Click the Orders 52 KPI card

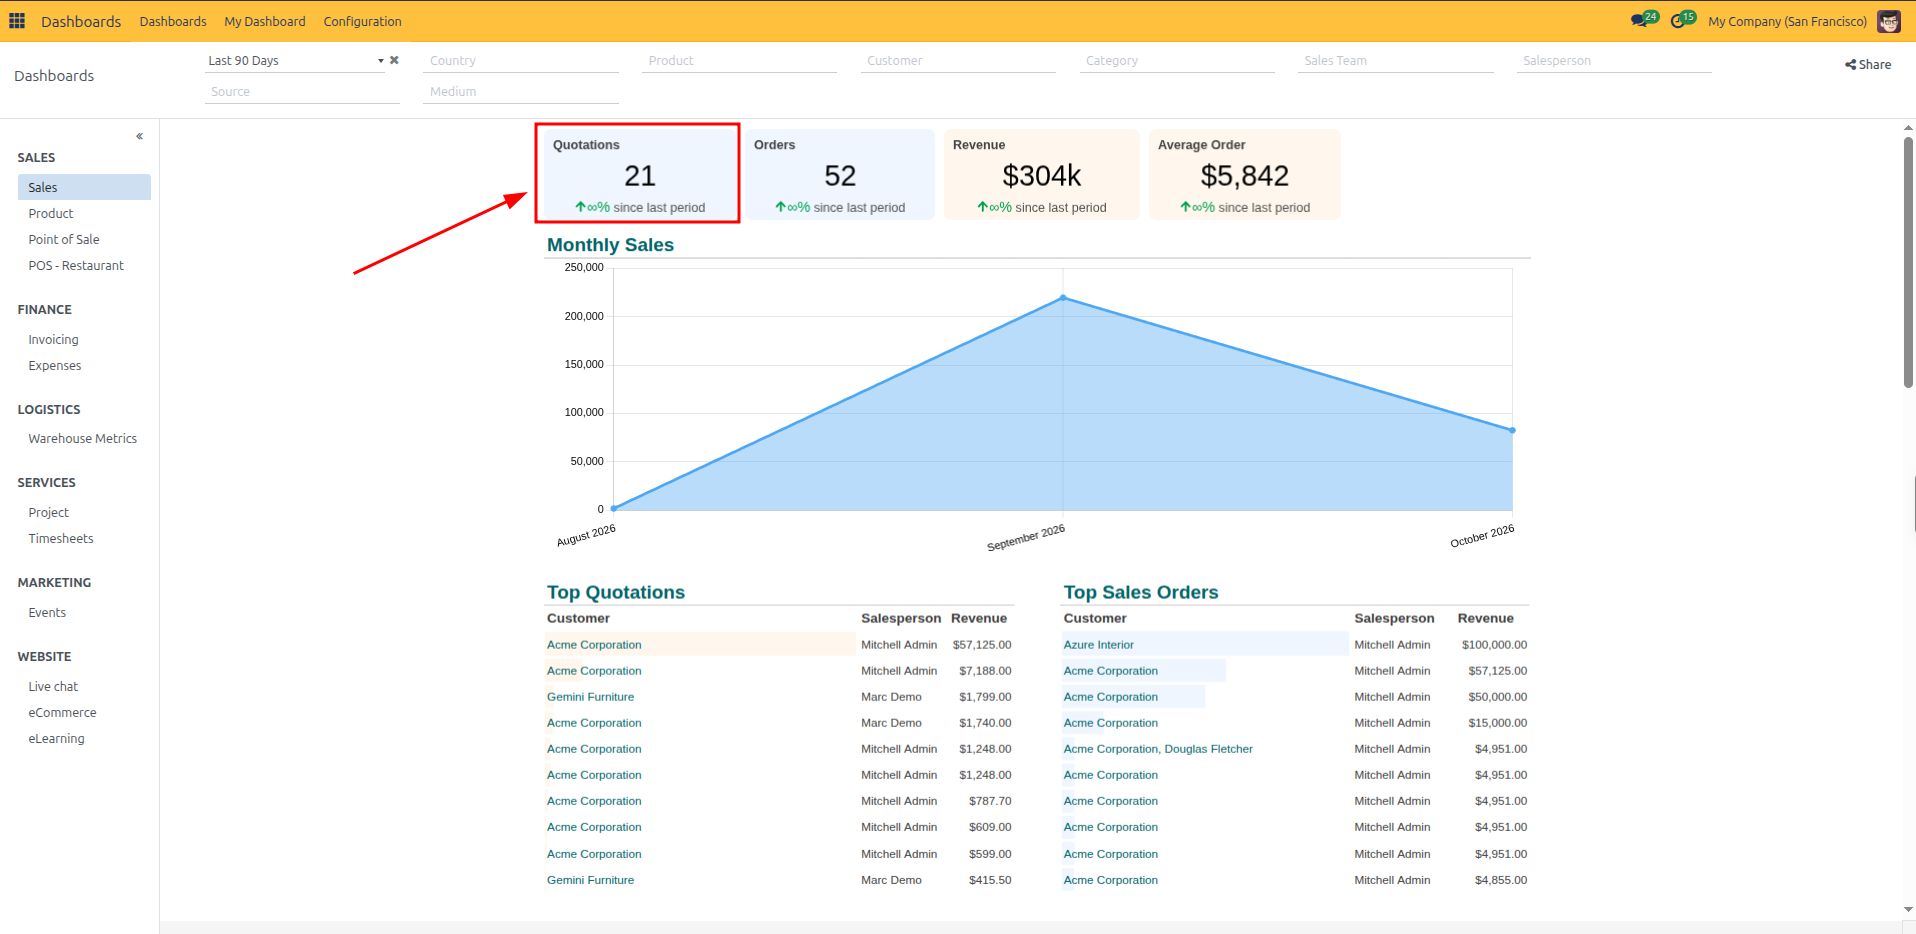(840, 174)
